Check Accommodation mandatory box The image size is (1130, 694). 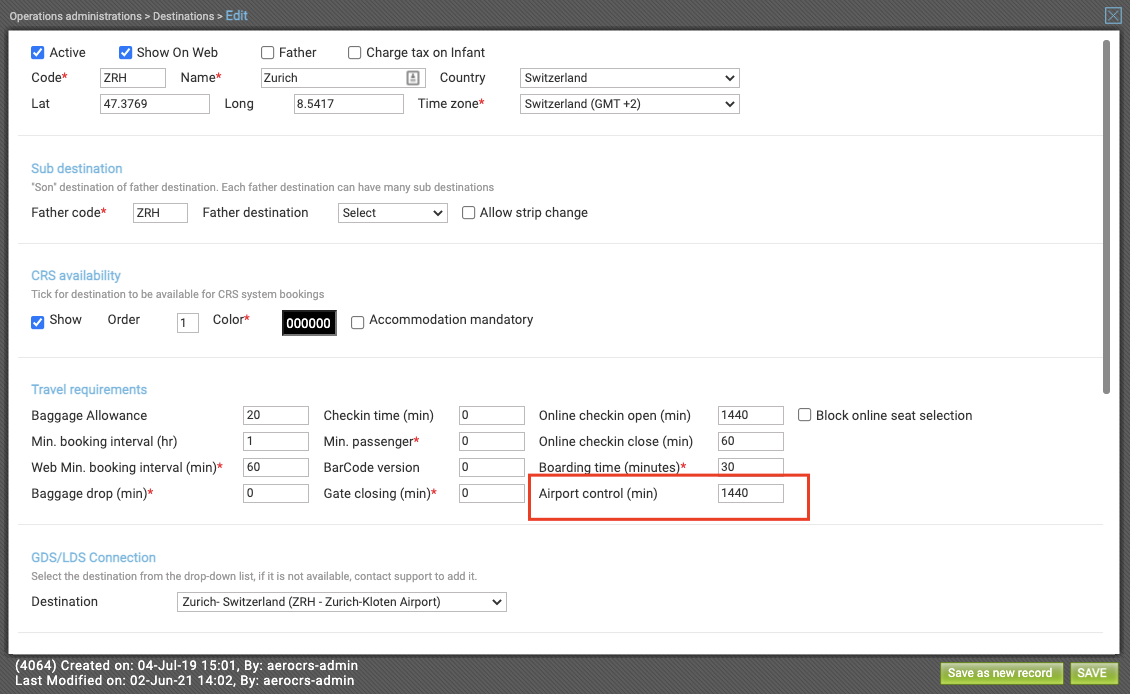[x=357, y=322]
